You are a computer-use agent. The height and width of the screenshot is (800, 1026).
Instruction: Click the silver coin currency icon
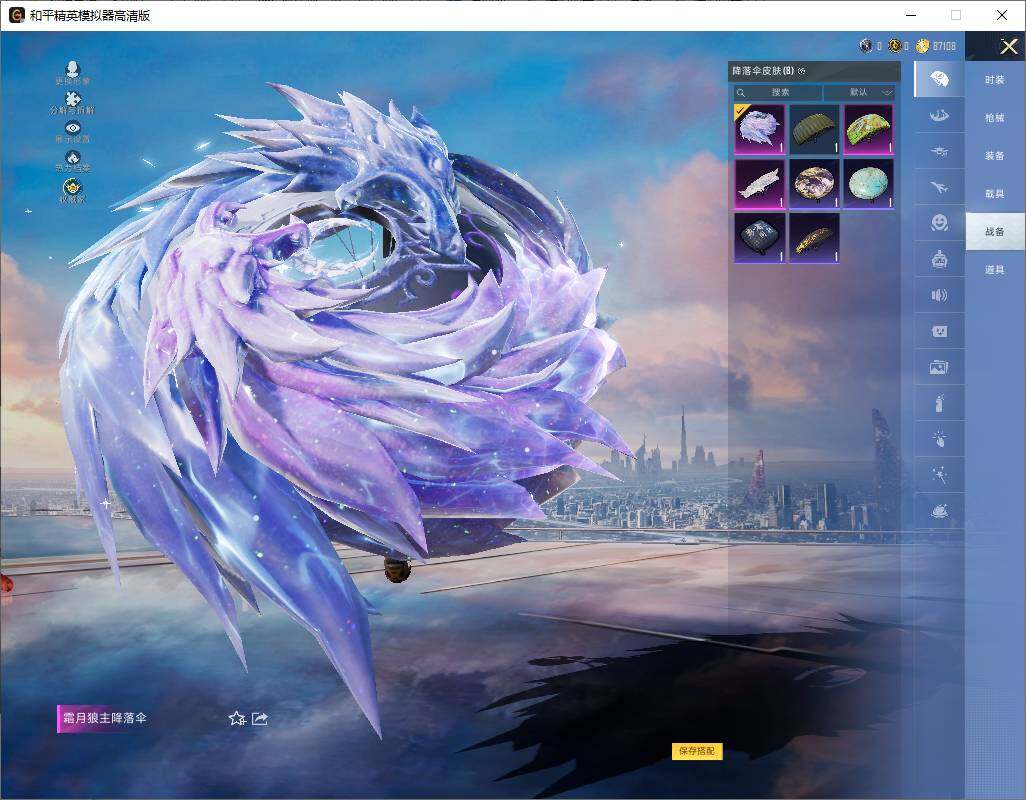tap(866, 46)
